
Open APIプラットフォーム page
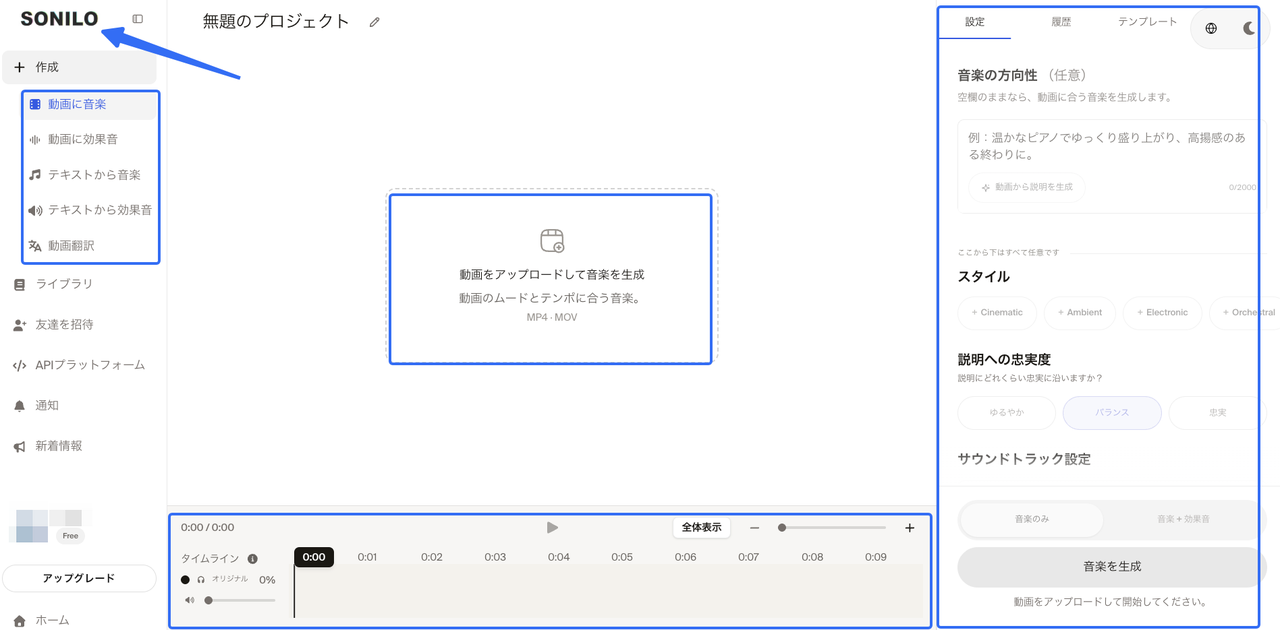click(79, 365)
